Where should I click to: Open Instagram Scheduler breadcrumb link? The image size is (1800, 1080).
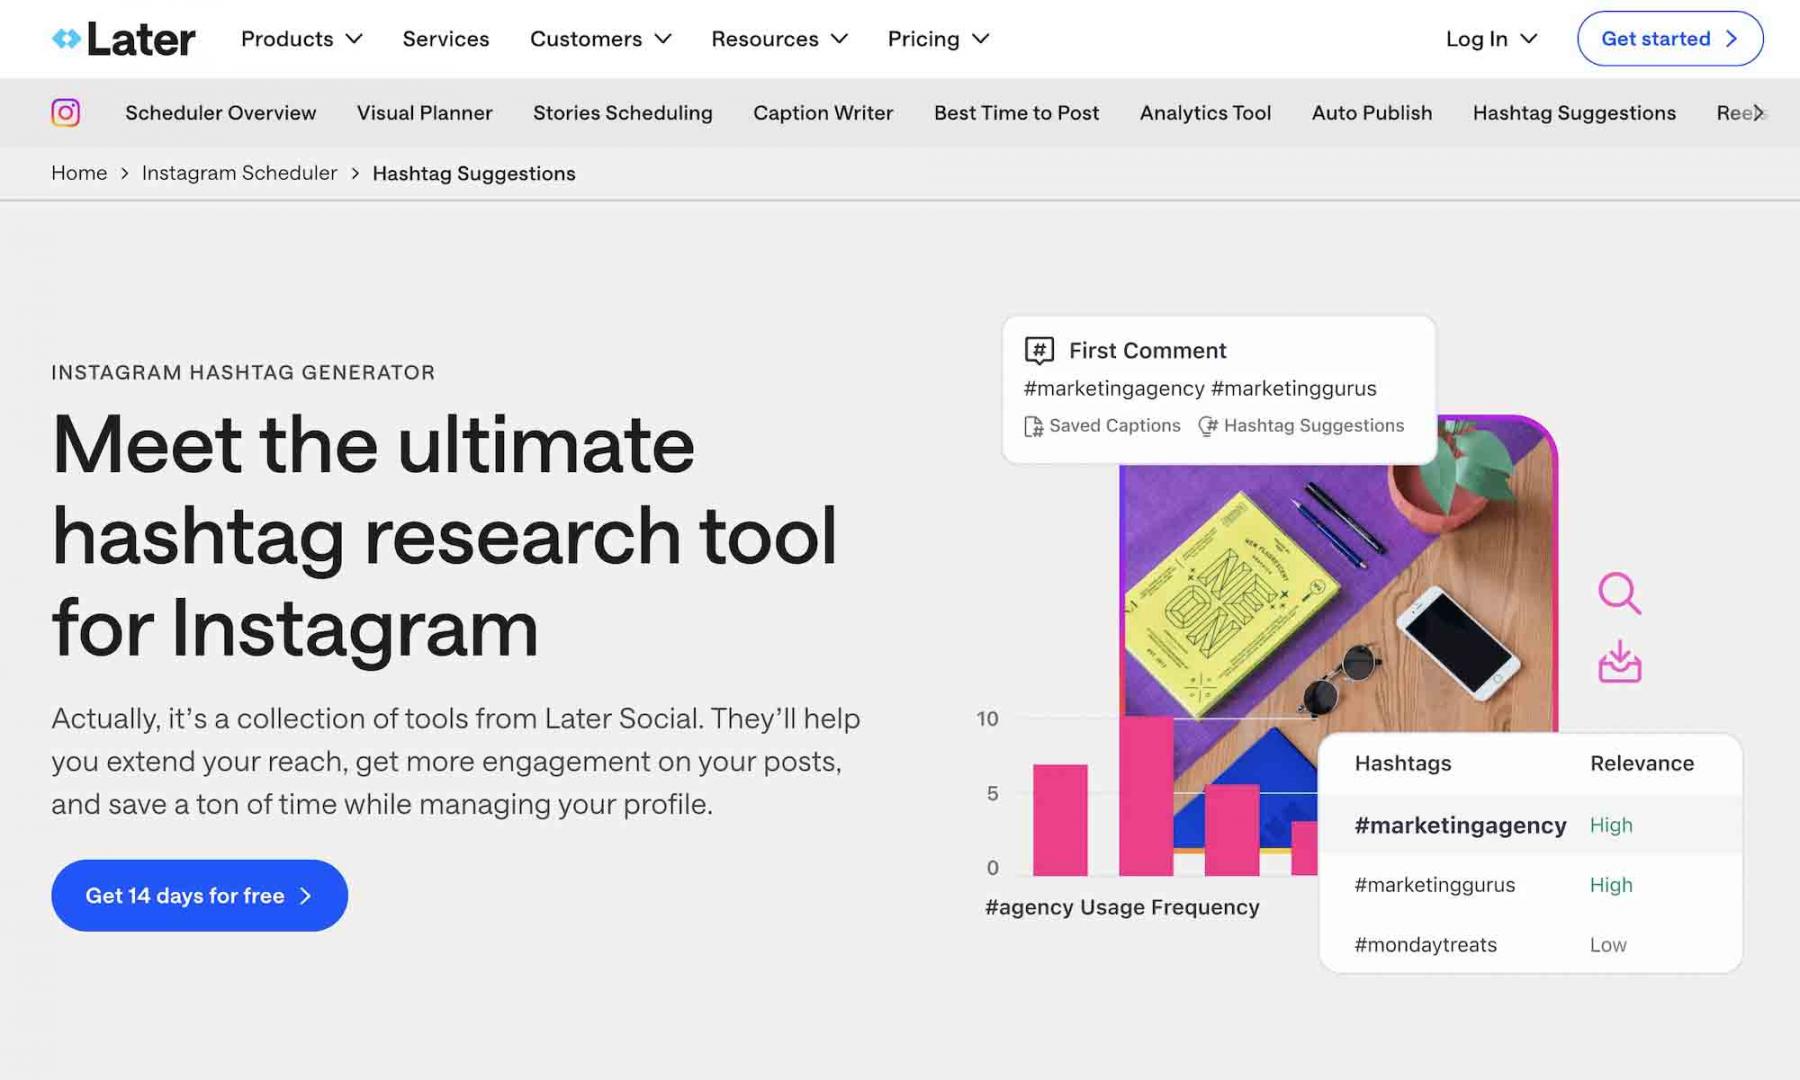tap(240, 173)
